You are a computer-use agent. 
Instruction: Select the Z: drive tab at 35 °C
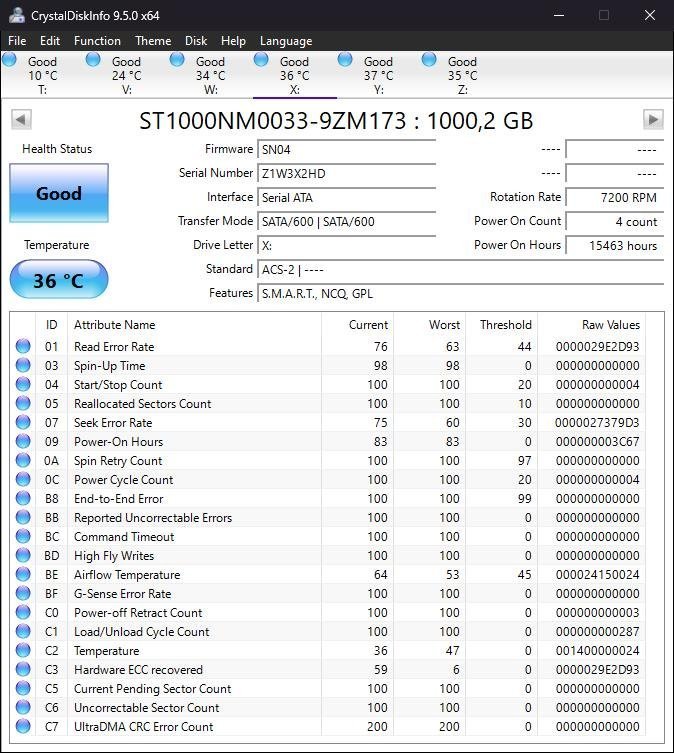(x=462, y=76)
